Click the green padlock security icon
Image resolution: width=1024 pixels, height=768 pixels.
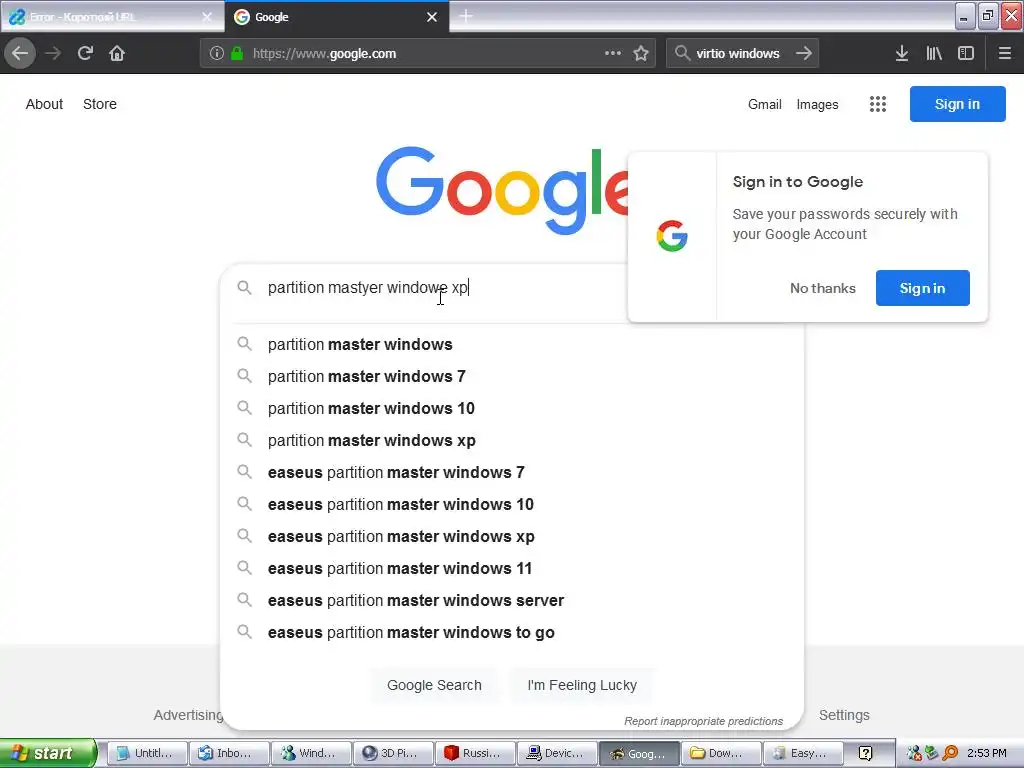pos(237,54)
